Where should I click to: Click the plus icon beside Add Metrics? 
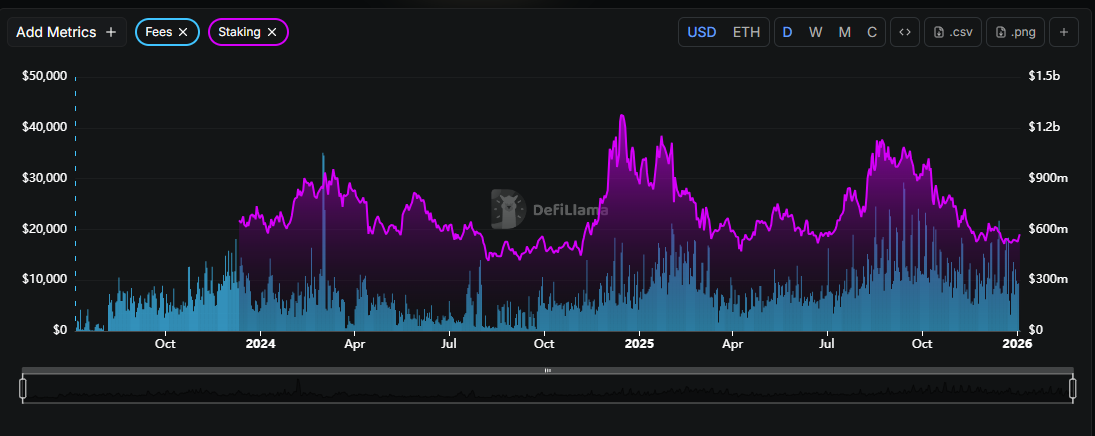110,32
